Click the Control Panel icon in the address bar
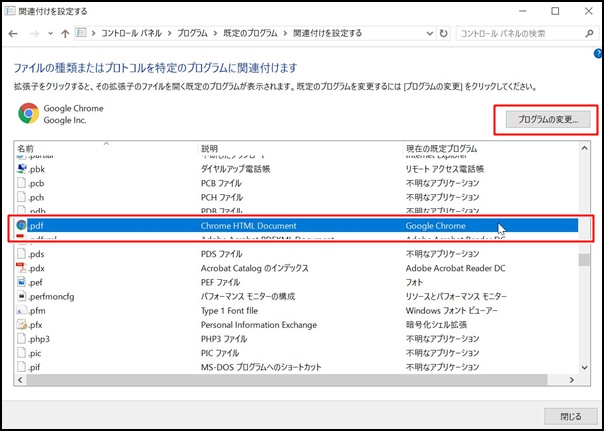Image resolution: width=604 pixels, height=431 pixels. [81, 34]
